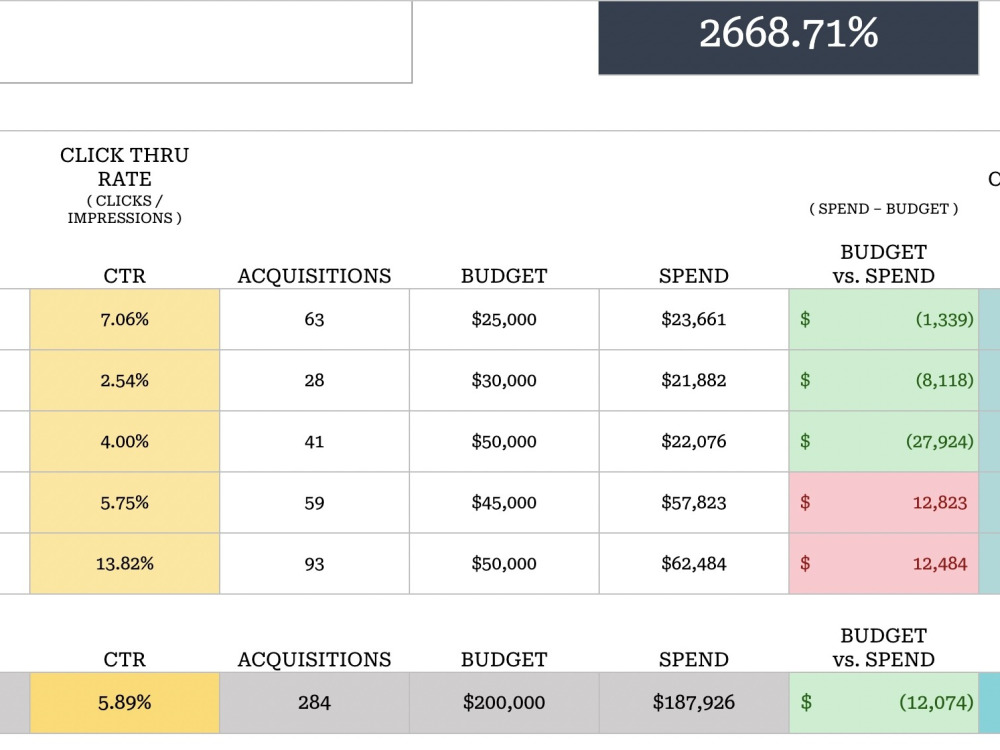Select the acquisitions cell showing 93
The image size is (1000, 750).
[314, 564]
